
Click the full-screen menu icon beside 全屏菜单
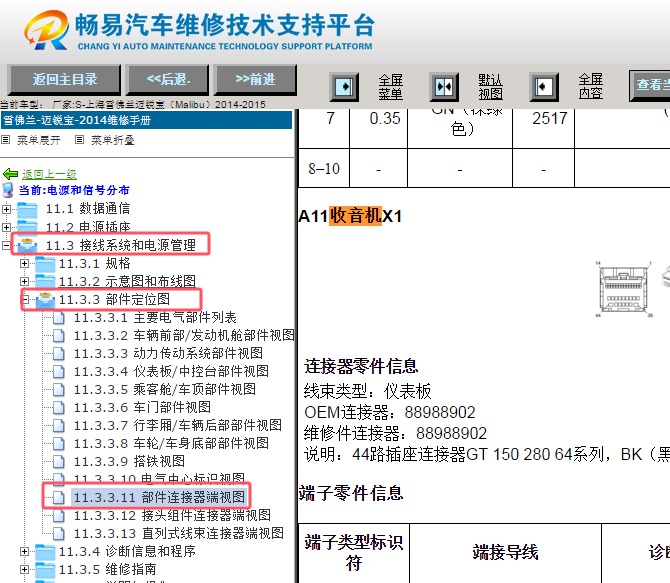pyautogui.click(x=344, y=87)
